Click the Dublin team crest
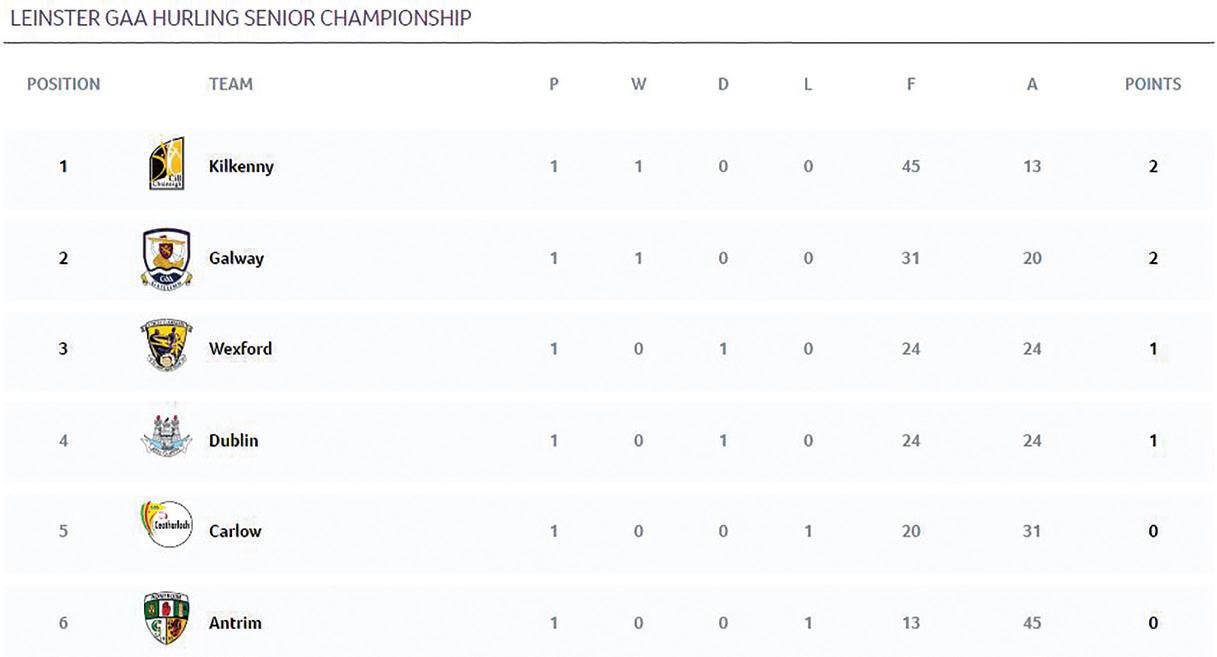 pyautogui.click(x=165, y=439)
